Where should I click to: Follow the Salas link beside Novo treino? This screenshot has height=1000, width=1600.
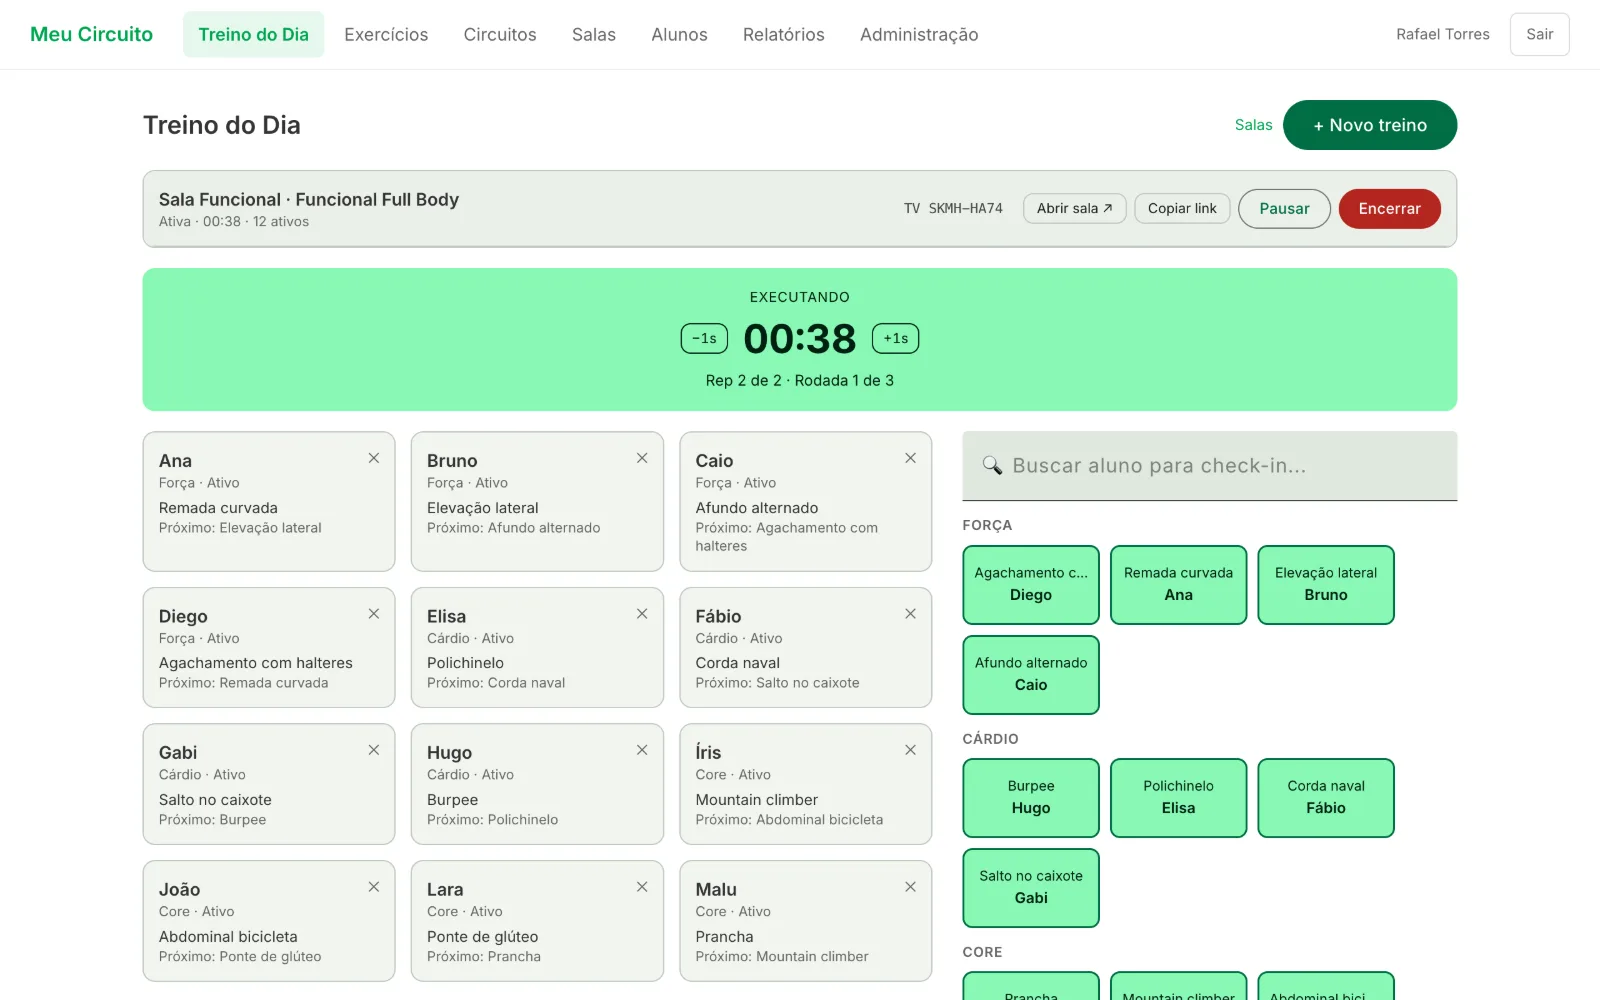tap(1253, 125)
